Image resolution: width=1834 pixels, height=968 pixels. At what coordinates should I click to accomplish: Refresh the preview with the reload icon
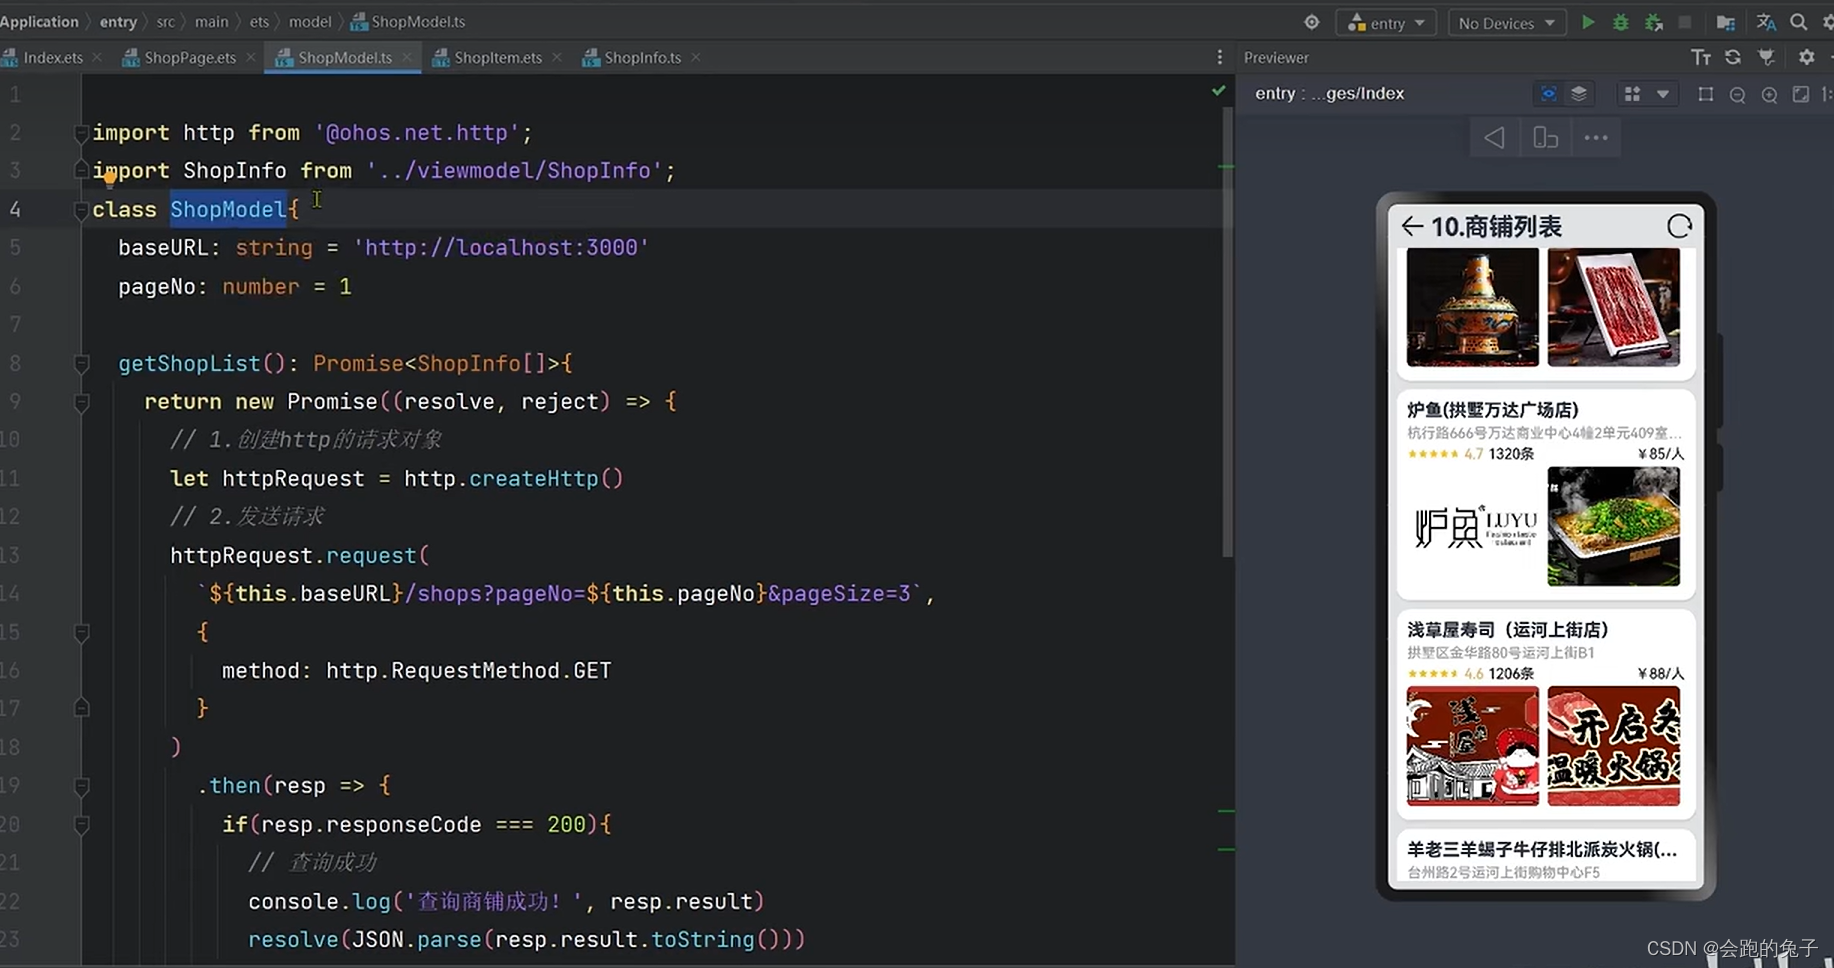(x=1733, y=57)
